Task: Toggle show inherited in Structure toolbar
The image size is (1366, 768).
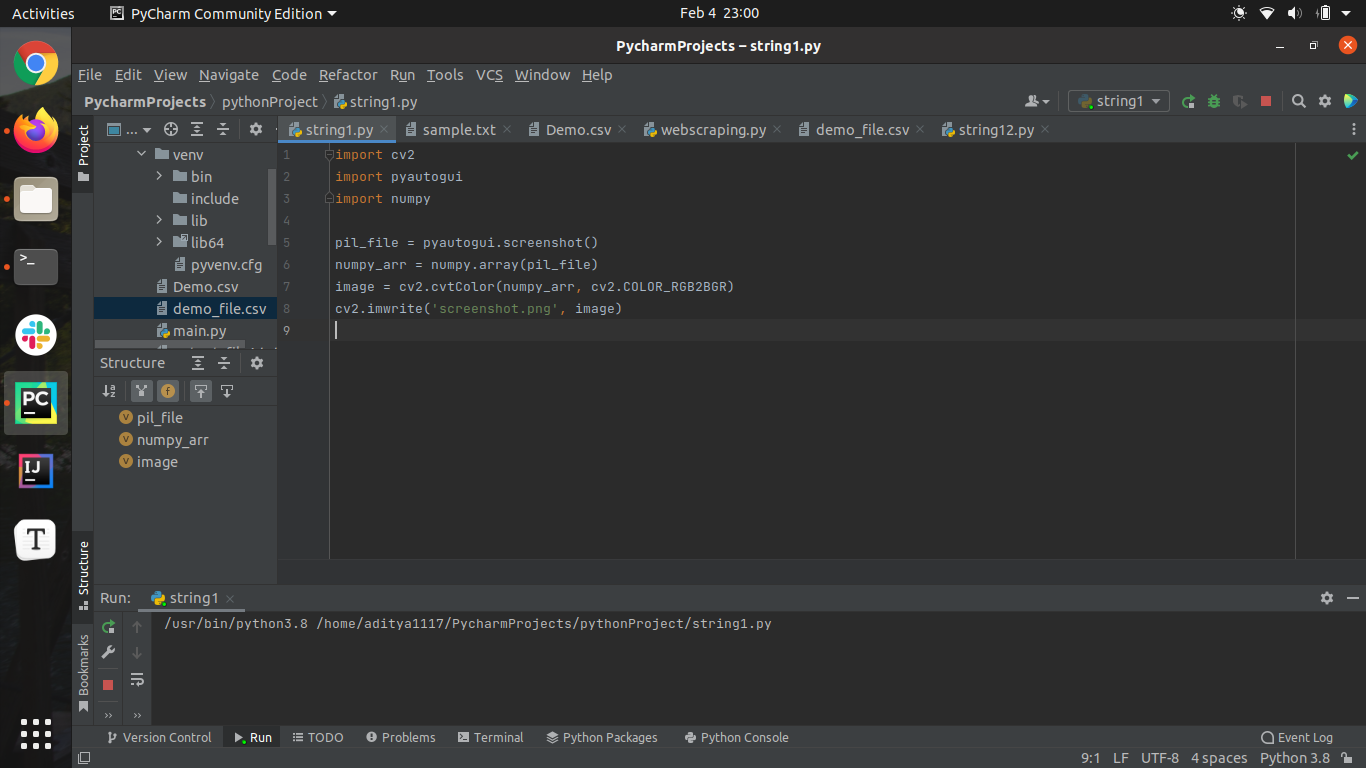Action: click(x=141, y=391)
